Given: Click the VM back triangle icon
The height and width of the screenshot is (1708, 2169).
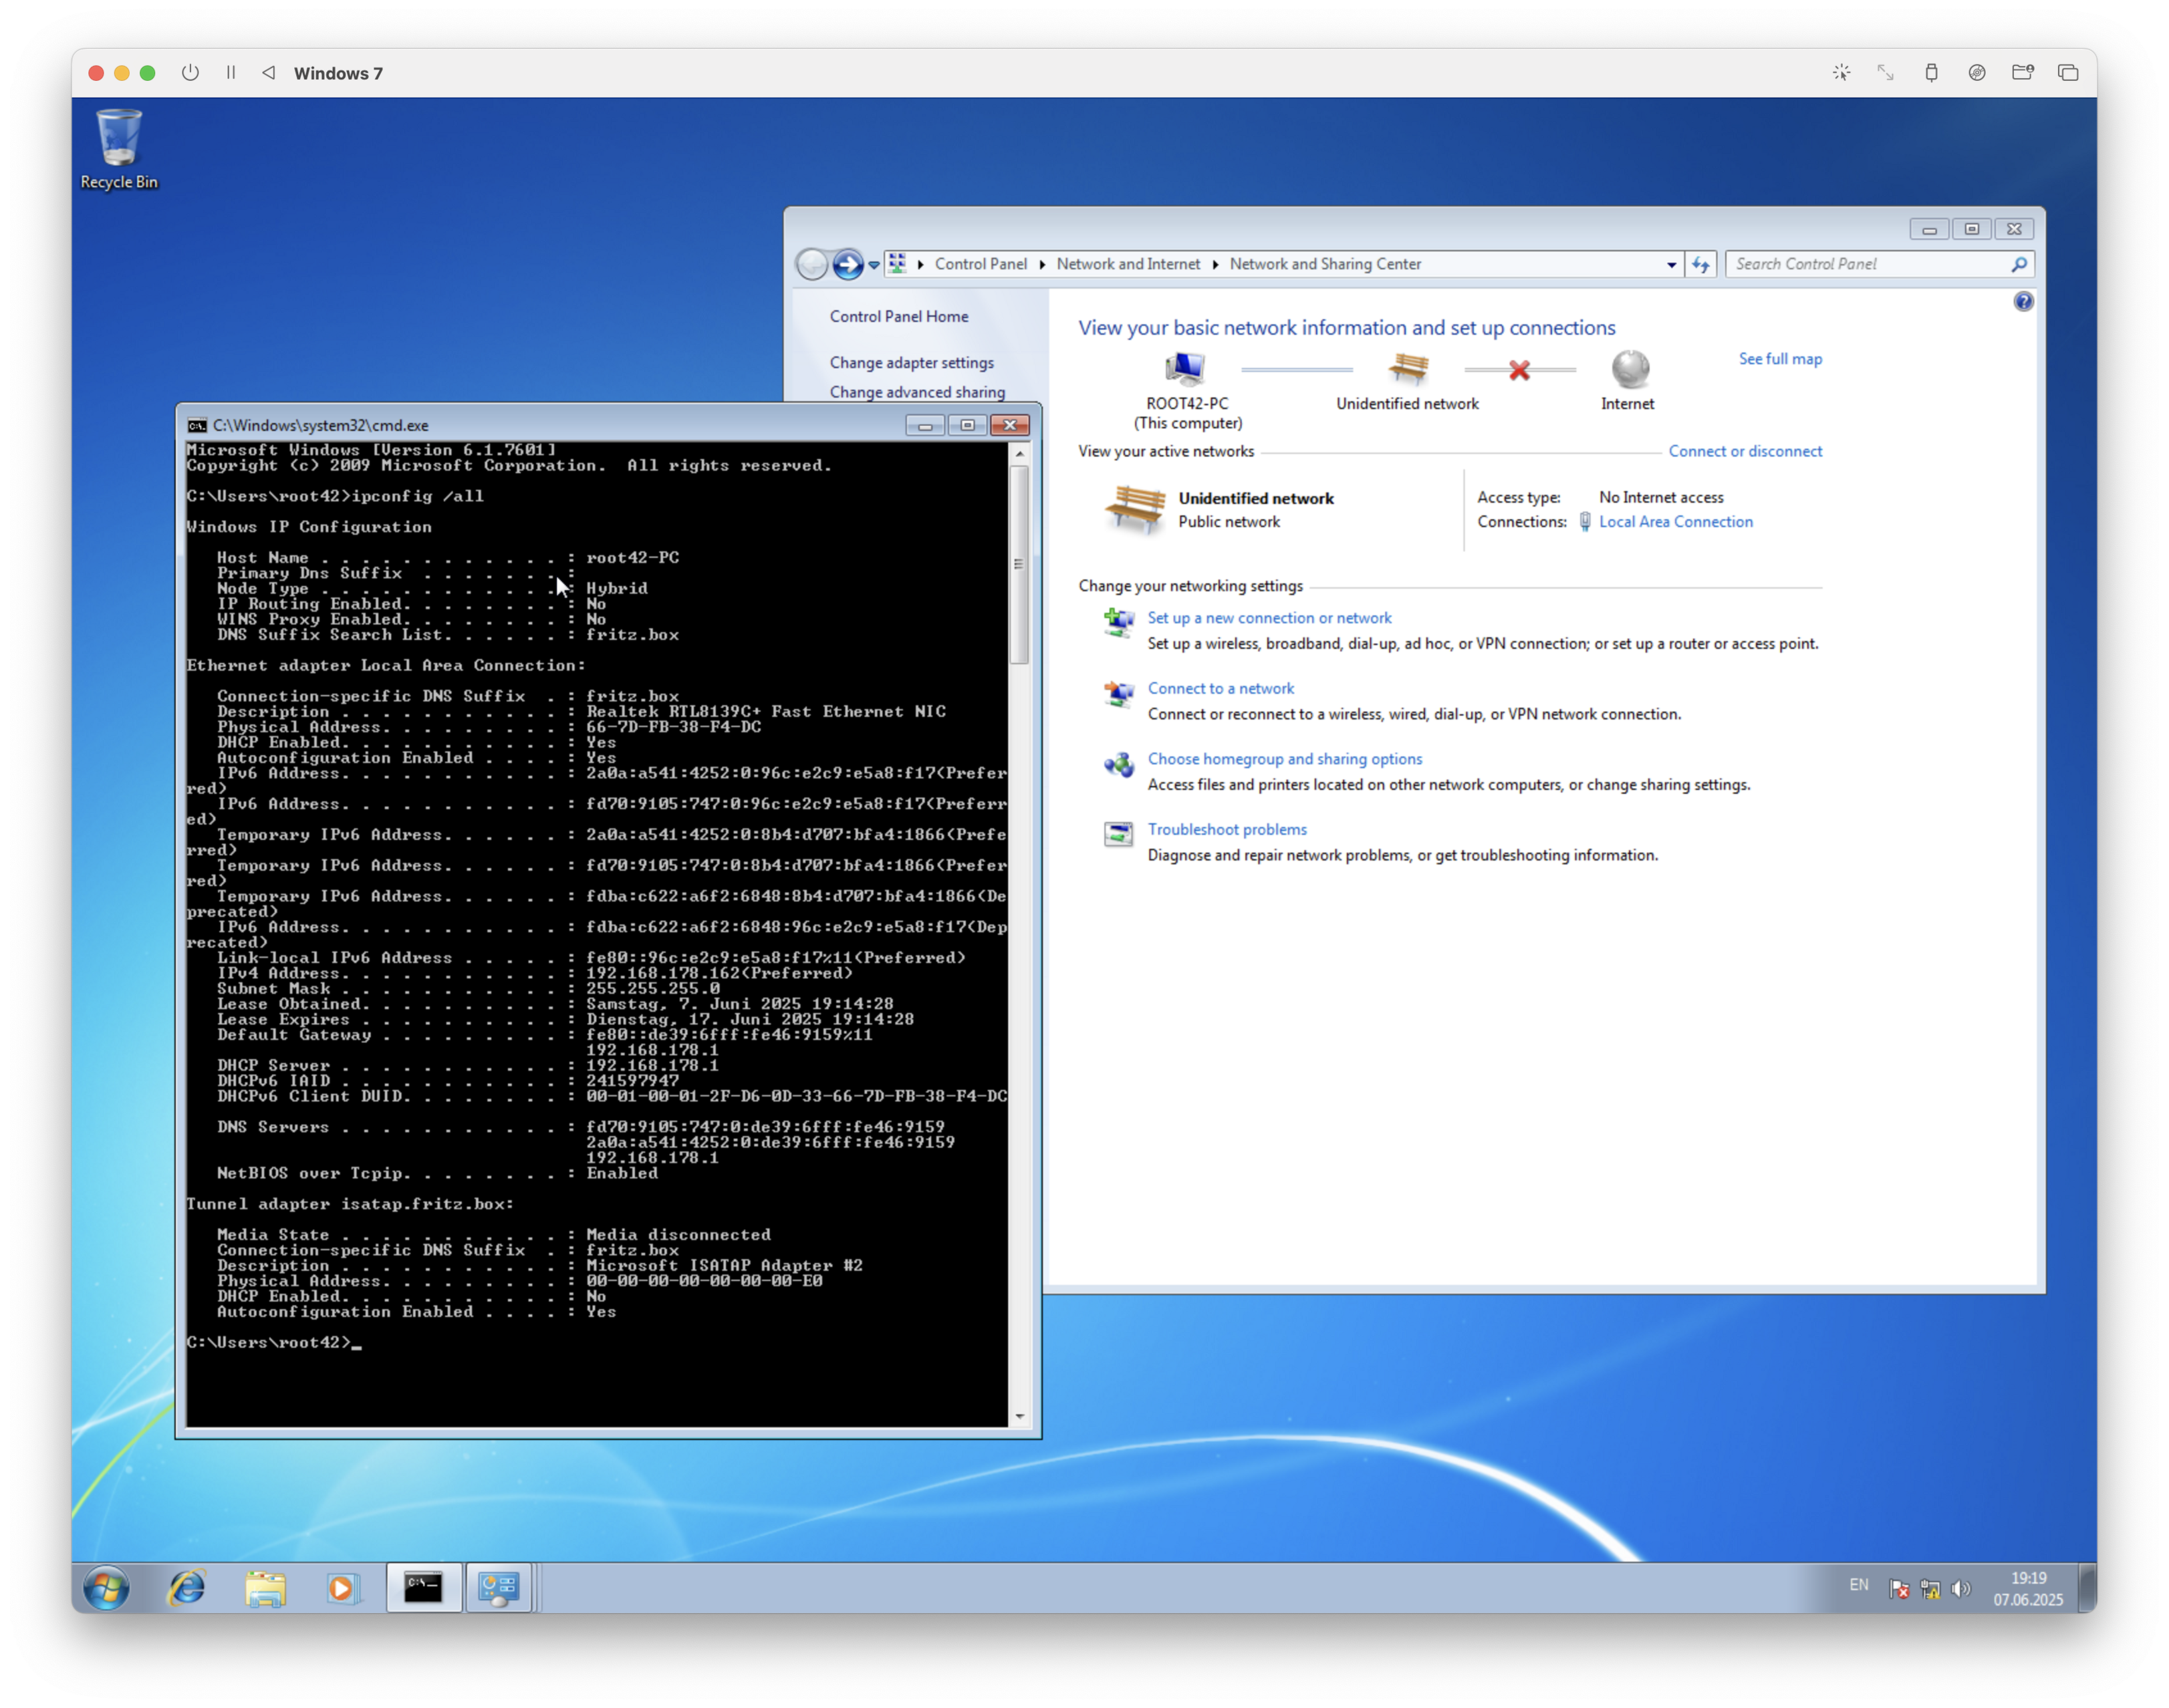Looking at the screenshot, I should pos(268,73).
